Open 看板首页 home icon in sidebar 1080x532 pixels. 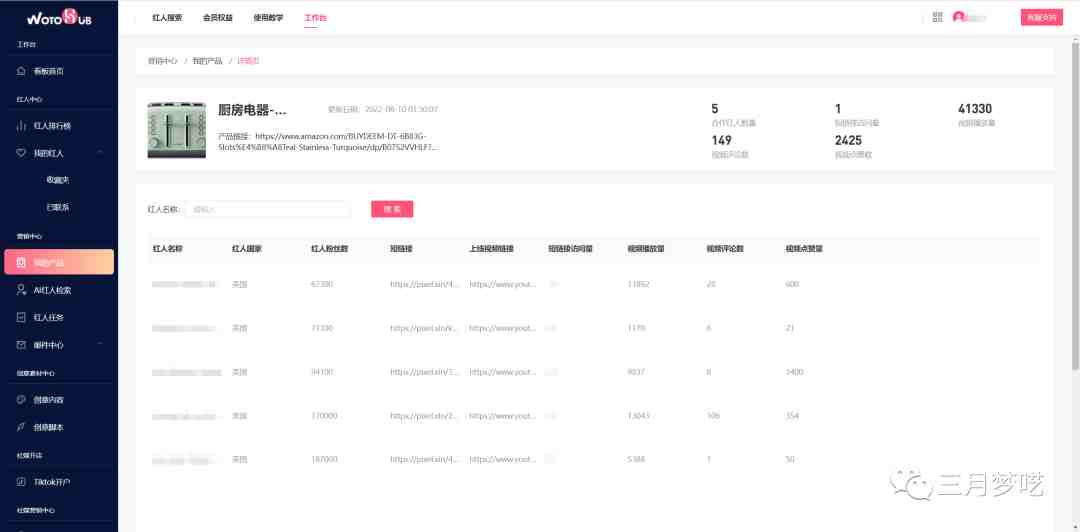click(21, 71)
